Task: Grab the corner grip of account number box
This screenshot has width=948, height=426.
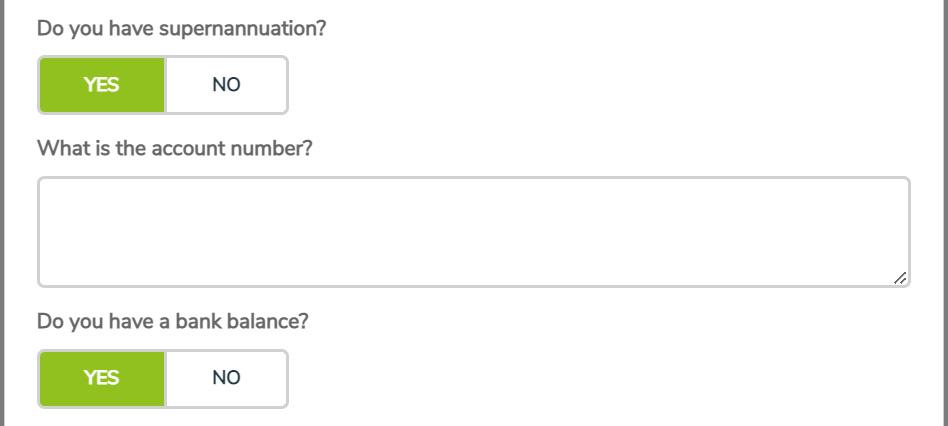Action: pyautogui.click(x=900, y=278)
